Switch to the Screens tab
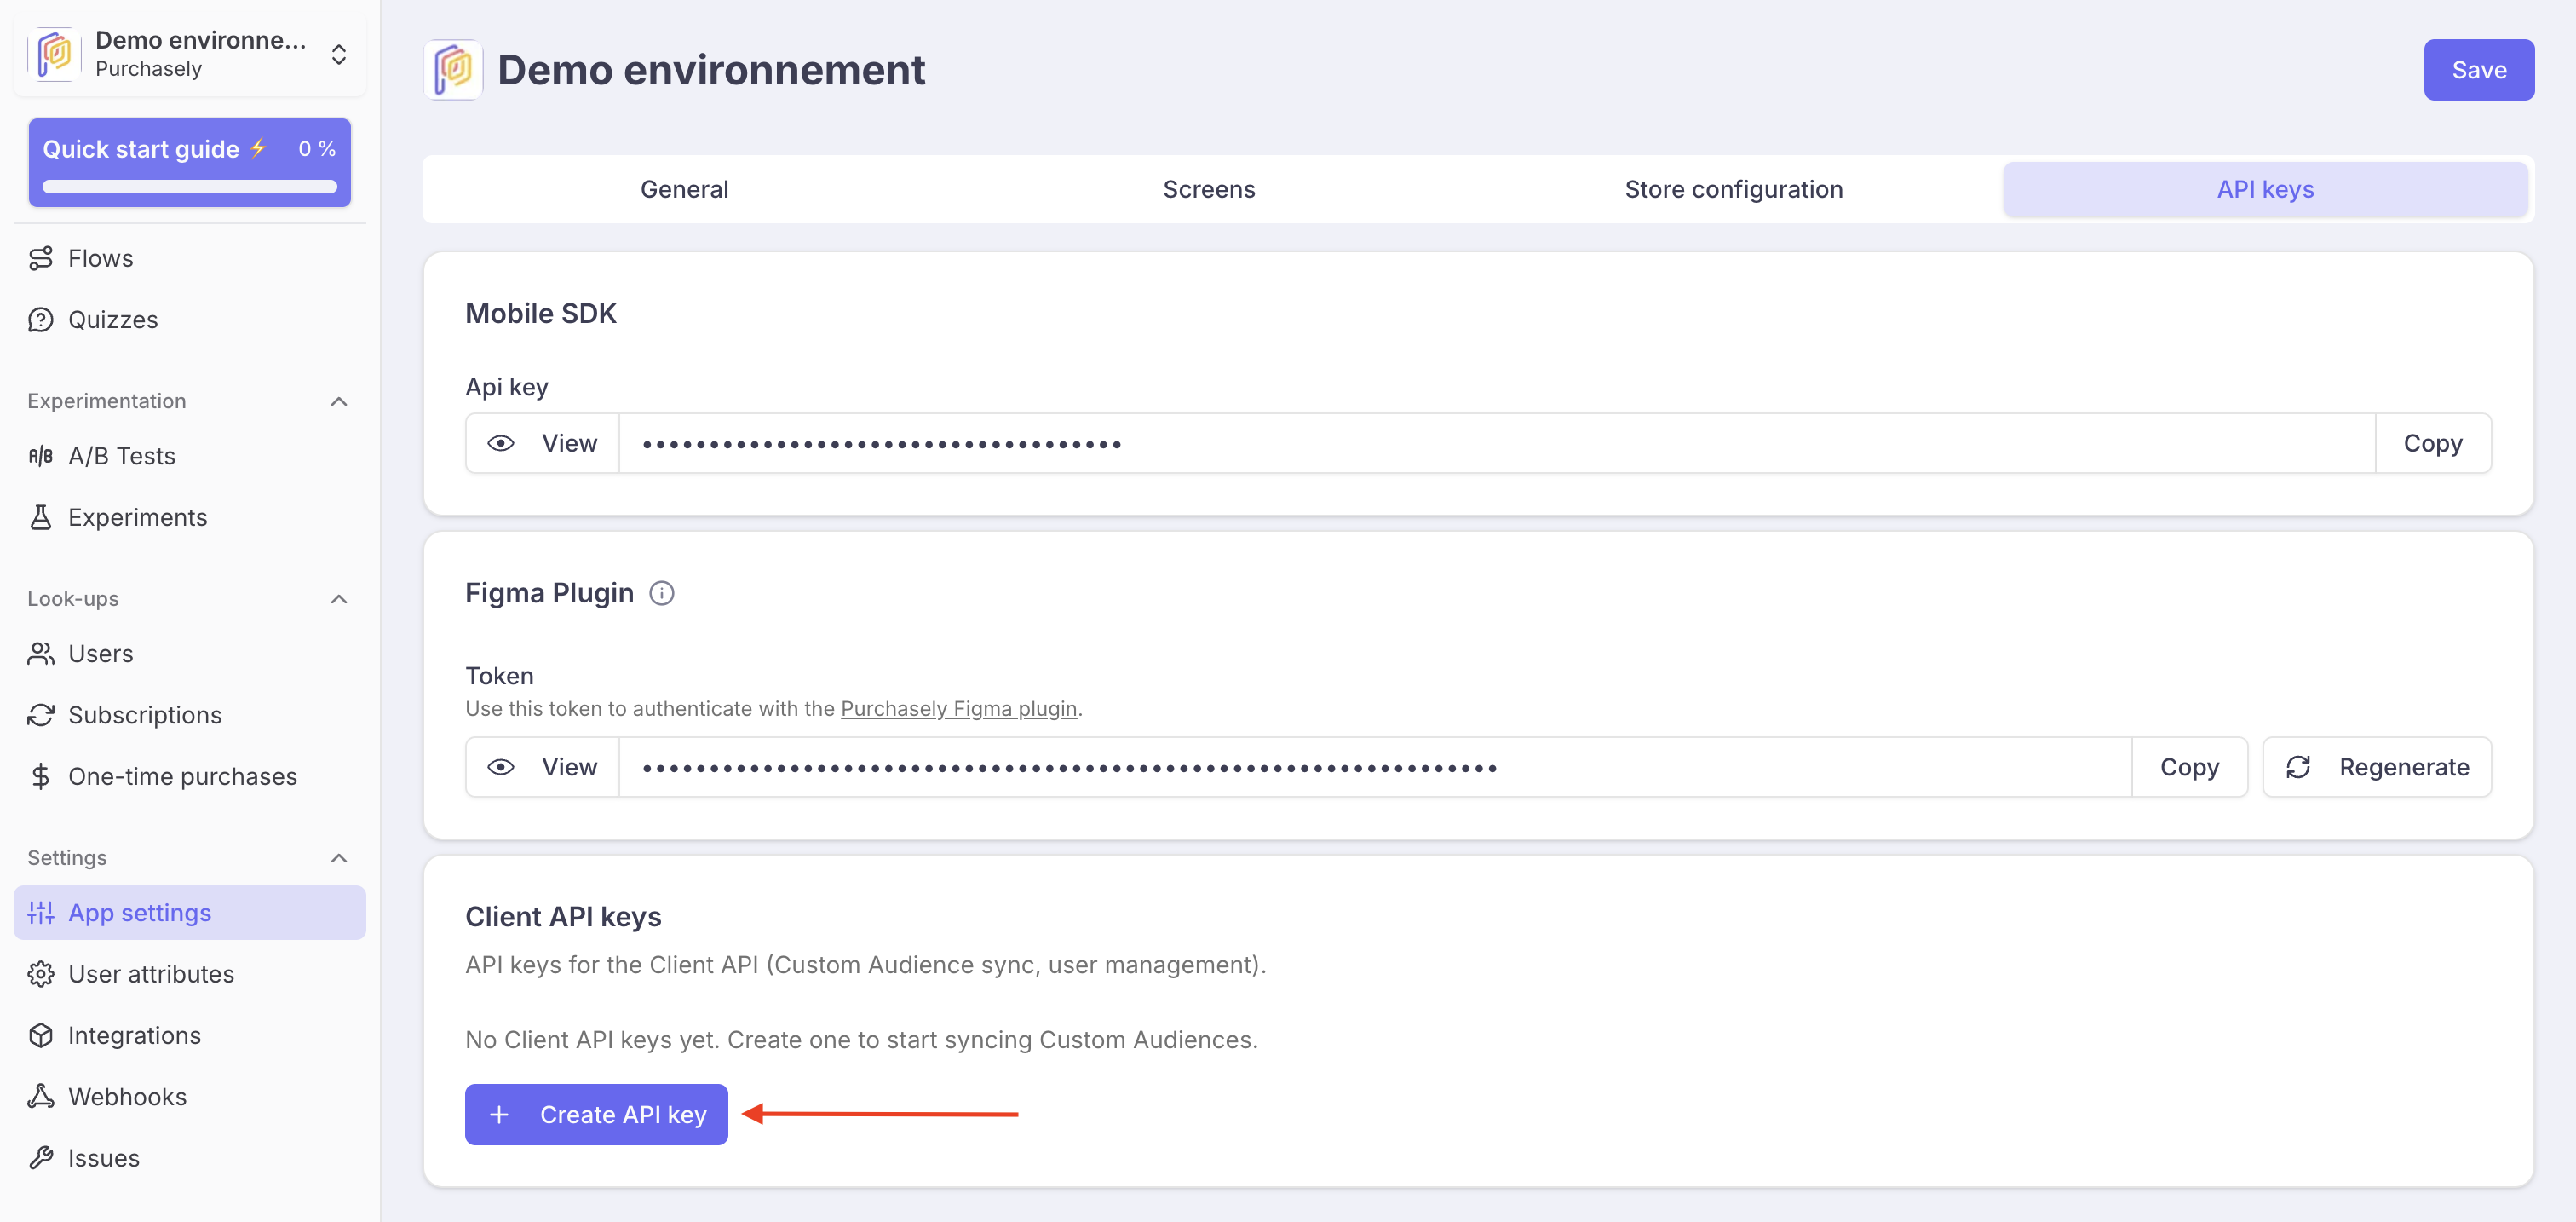Screen dimensions: 2576x1222 (1208, 189)
